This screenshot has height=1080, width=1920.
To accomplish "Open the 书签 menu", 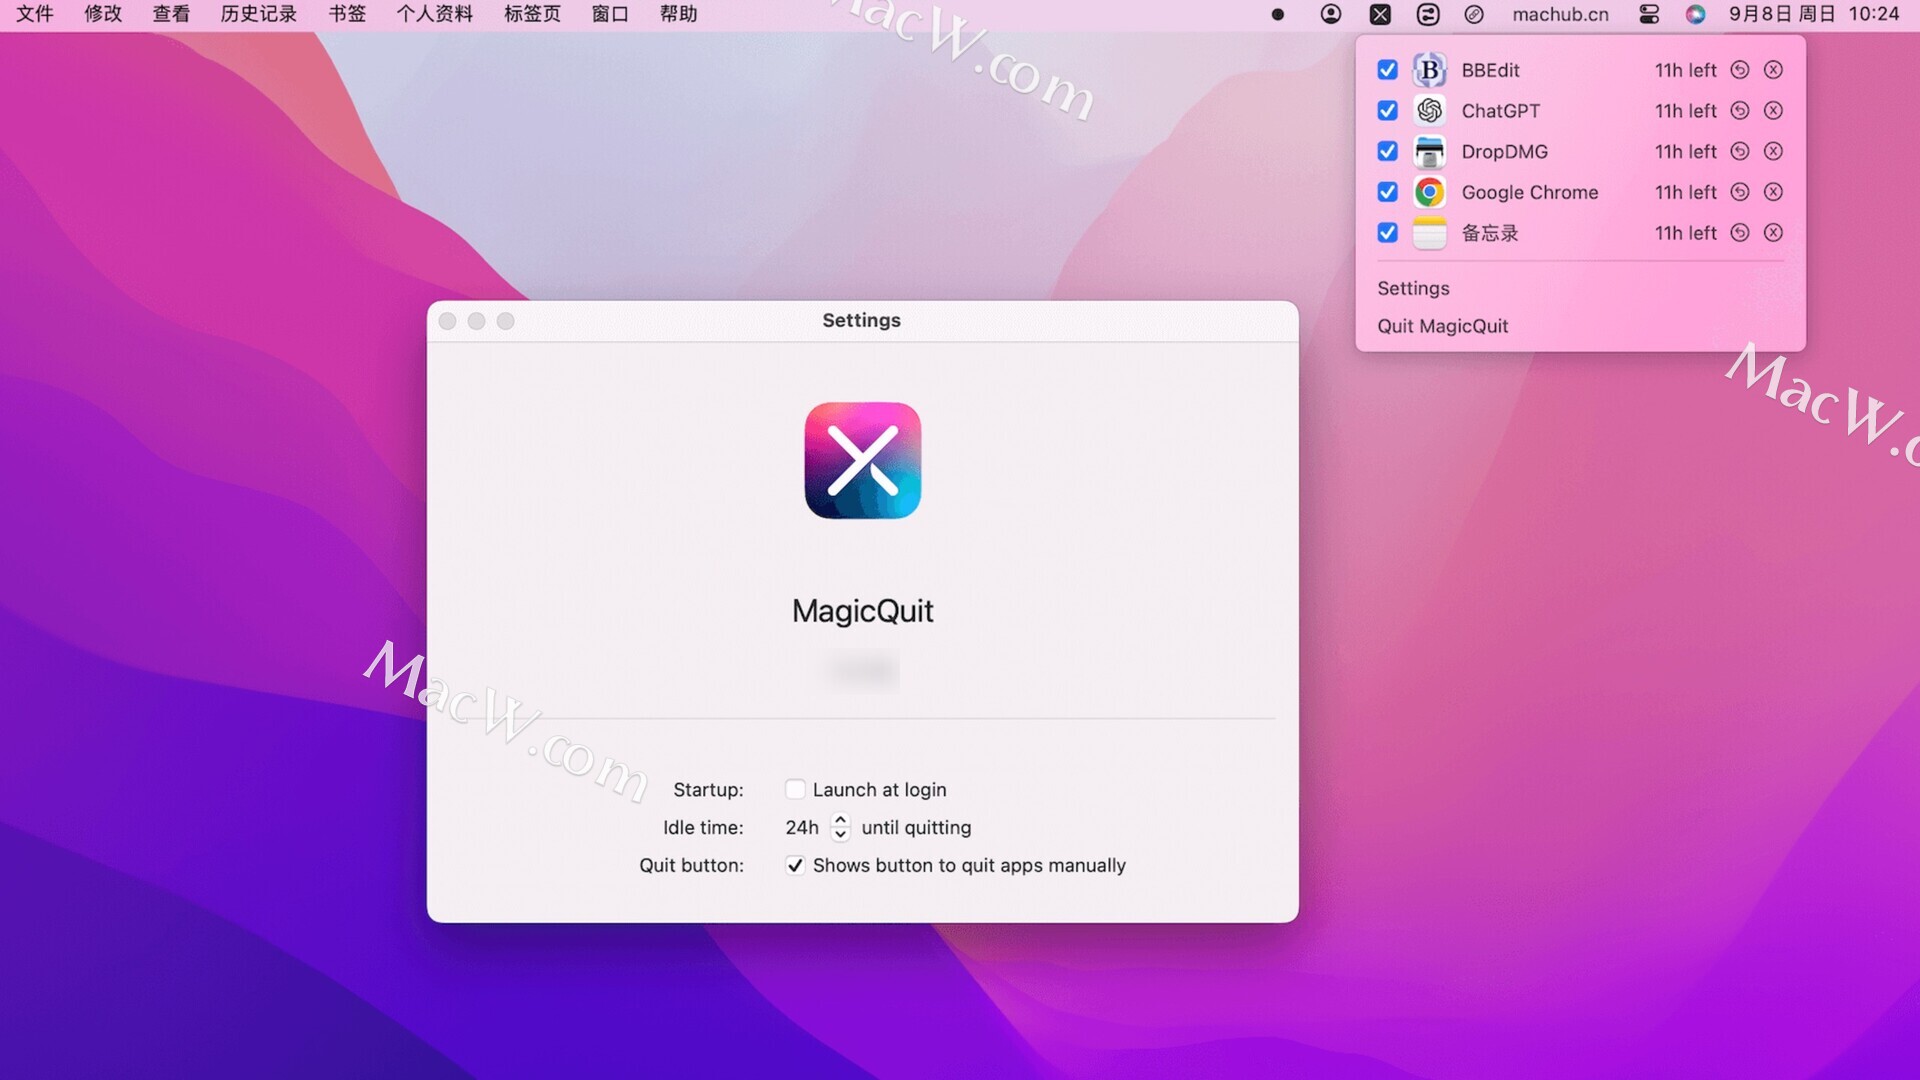I will point(347,14).
